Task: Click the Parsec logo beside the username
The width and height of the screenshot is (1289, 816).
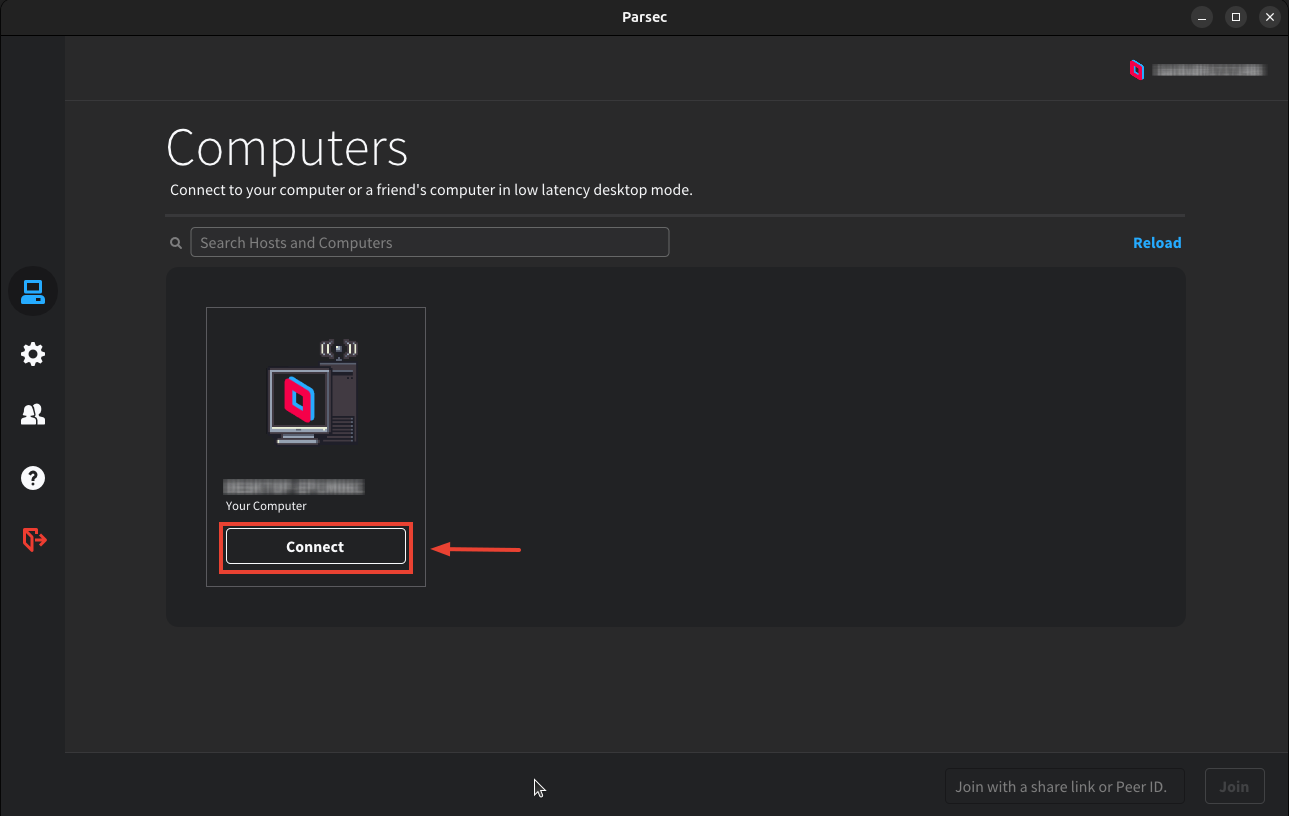Action: [x=1136, y=70]
